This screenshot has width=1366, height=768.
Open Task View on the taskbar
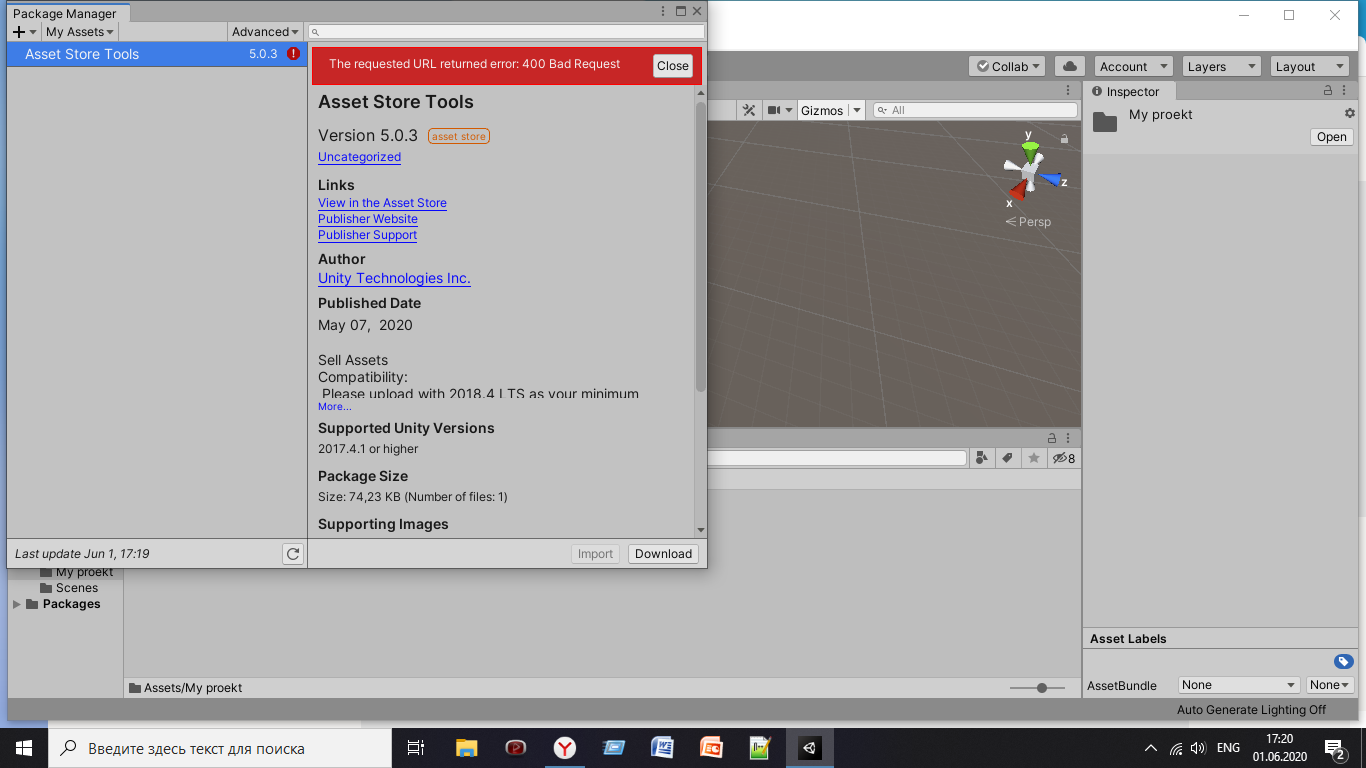coord(416,748)
